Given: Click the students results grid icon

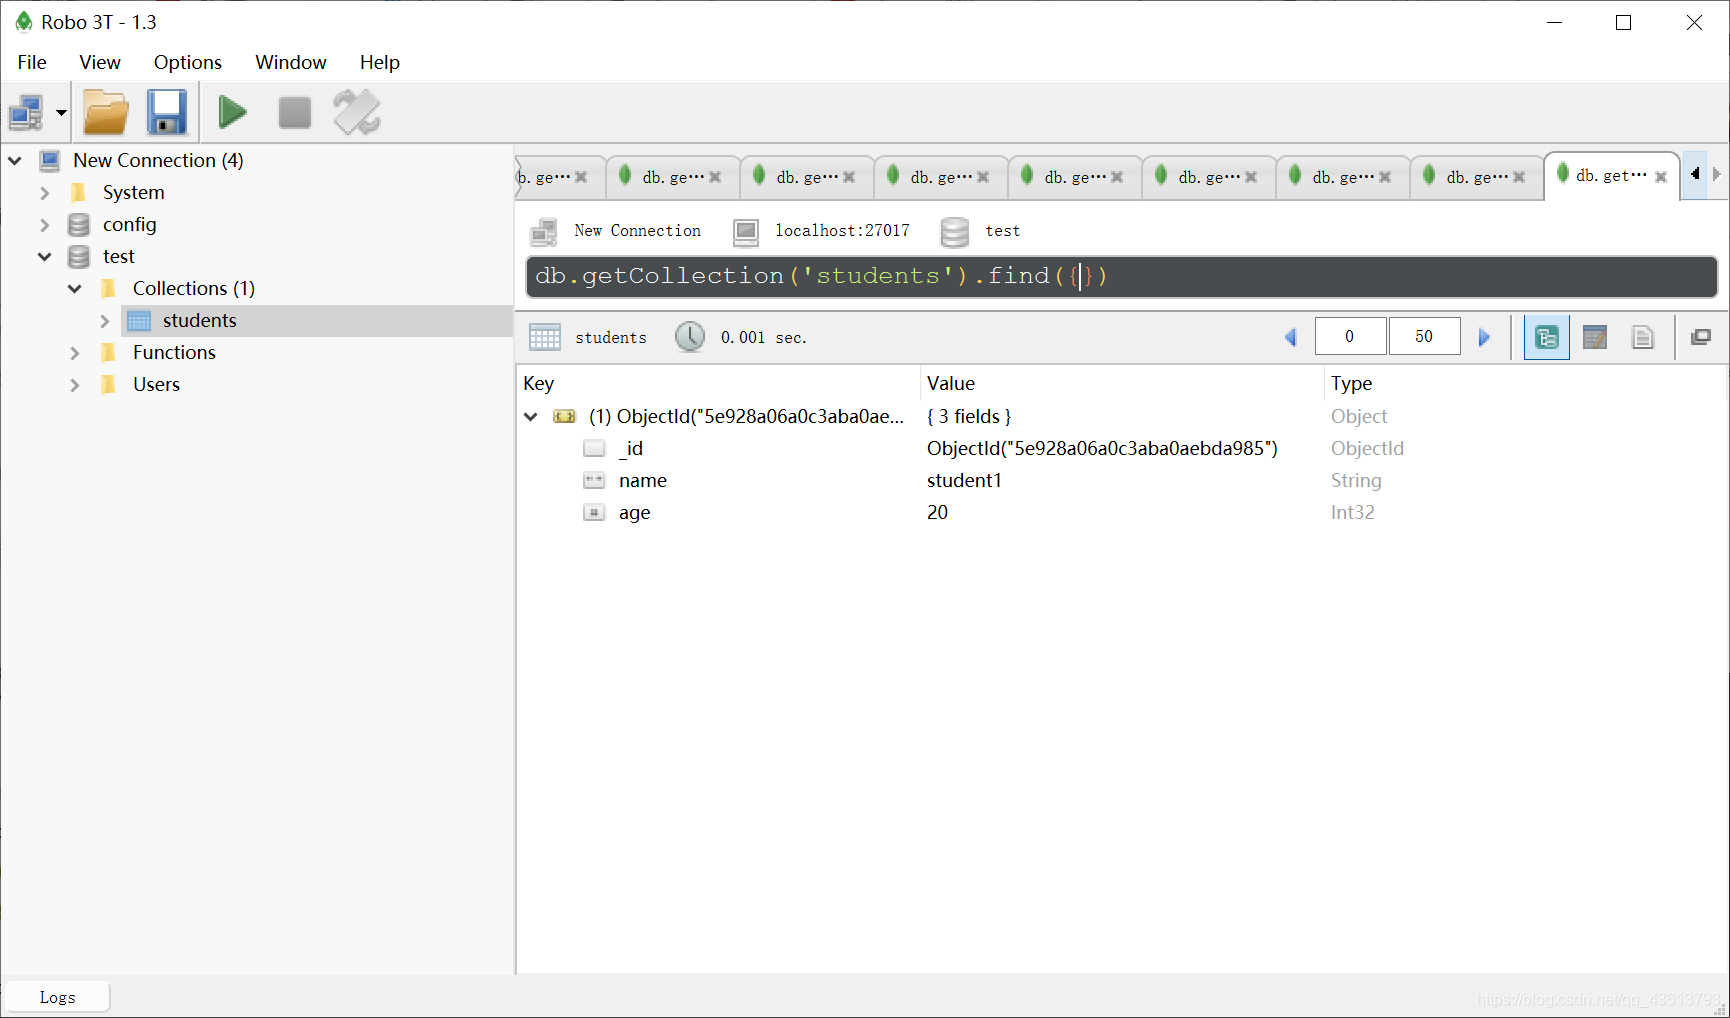Looking at the screenshot, I should 545,337.
